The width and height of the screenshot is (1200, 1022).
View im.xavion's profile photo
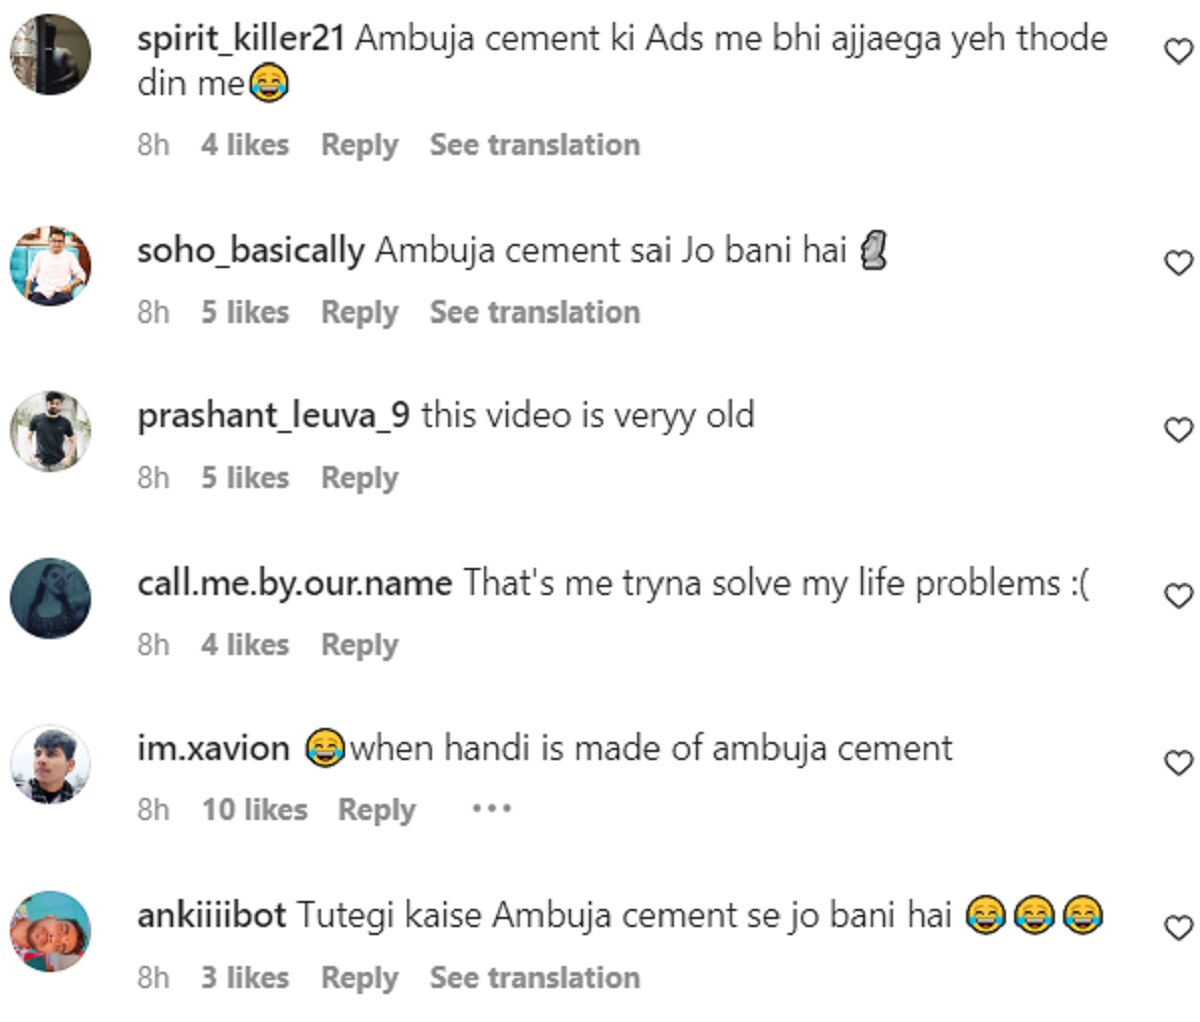(x=50, y=764)
